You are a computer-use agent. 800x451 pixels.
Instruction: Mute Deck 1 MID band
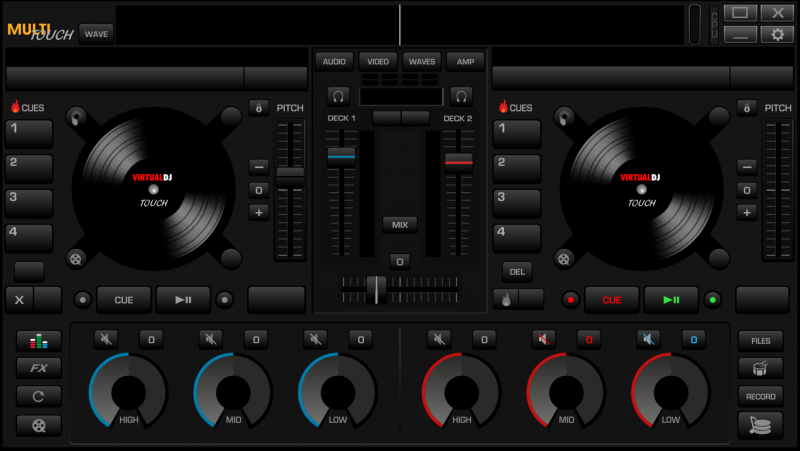coord(211,339)
